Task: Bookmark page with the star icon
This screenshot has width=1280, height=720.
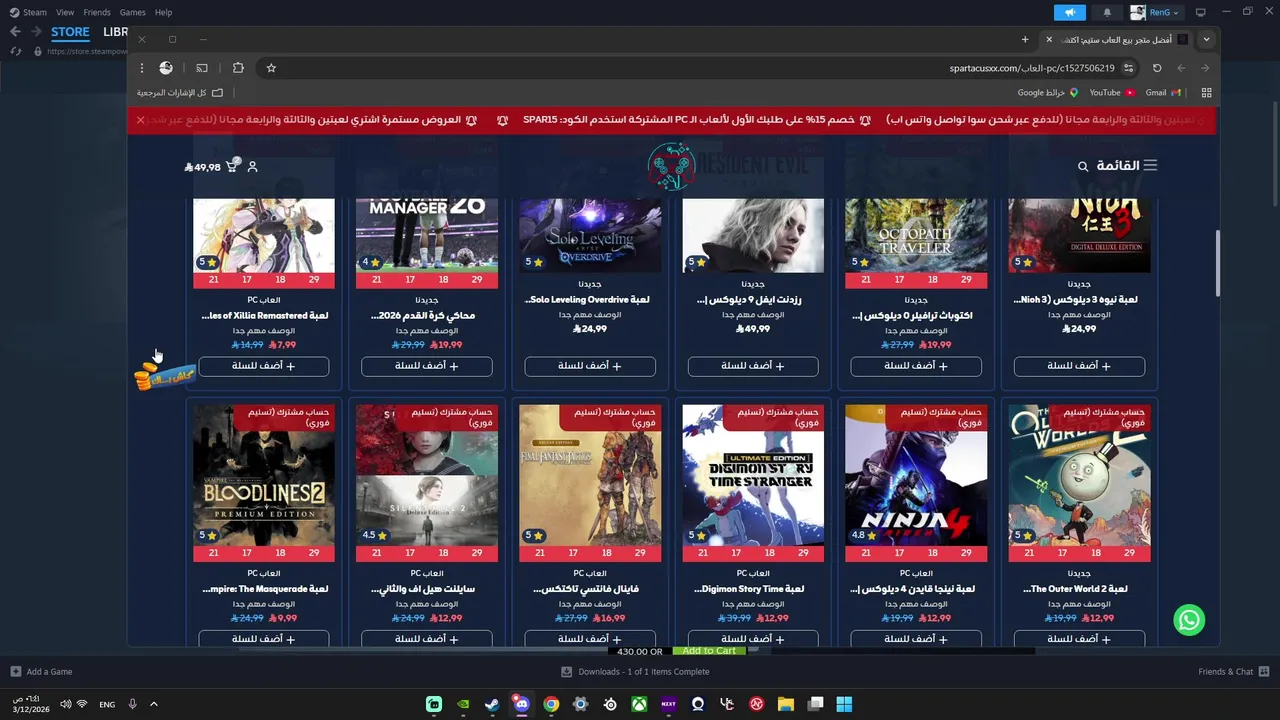Action: (x=271, y=68)
